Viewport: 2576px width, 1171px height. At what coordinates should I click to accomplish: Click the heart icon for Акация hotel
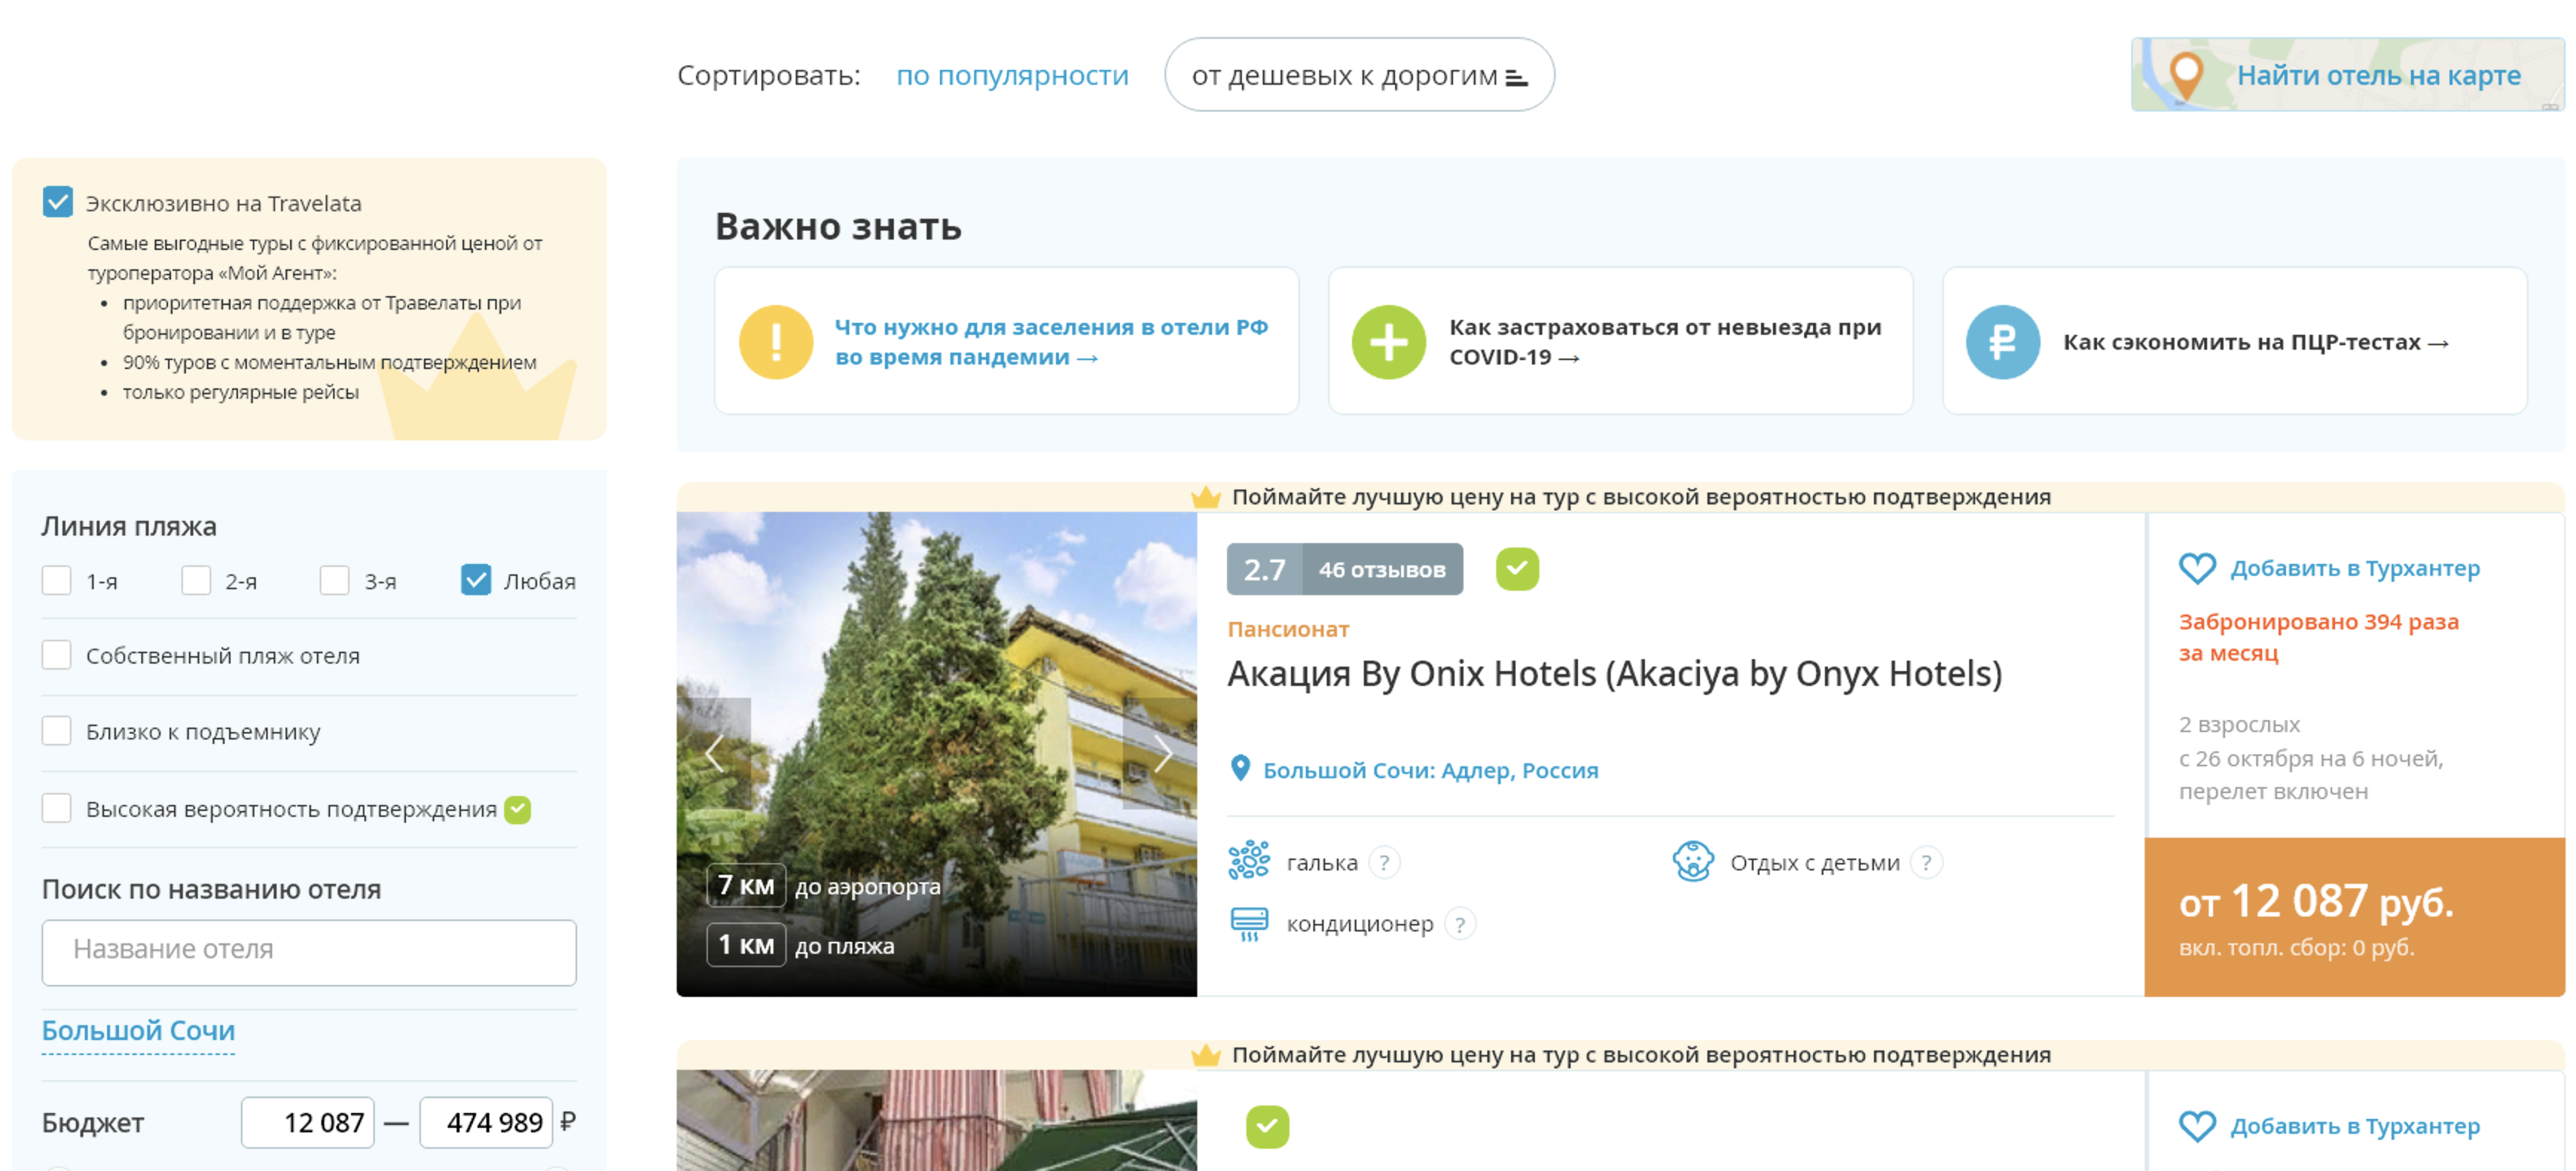click(2197, 568)
